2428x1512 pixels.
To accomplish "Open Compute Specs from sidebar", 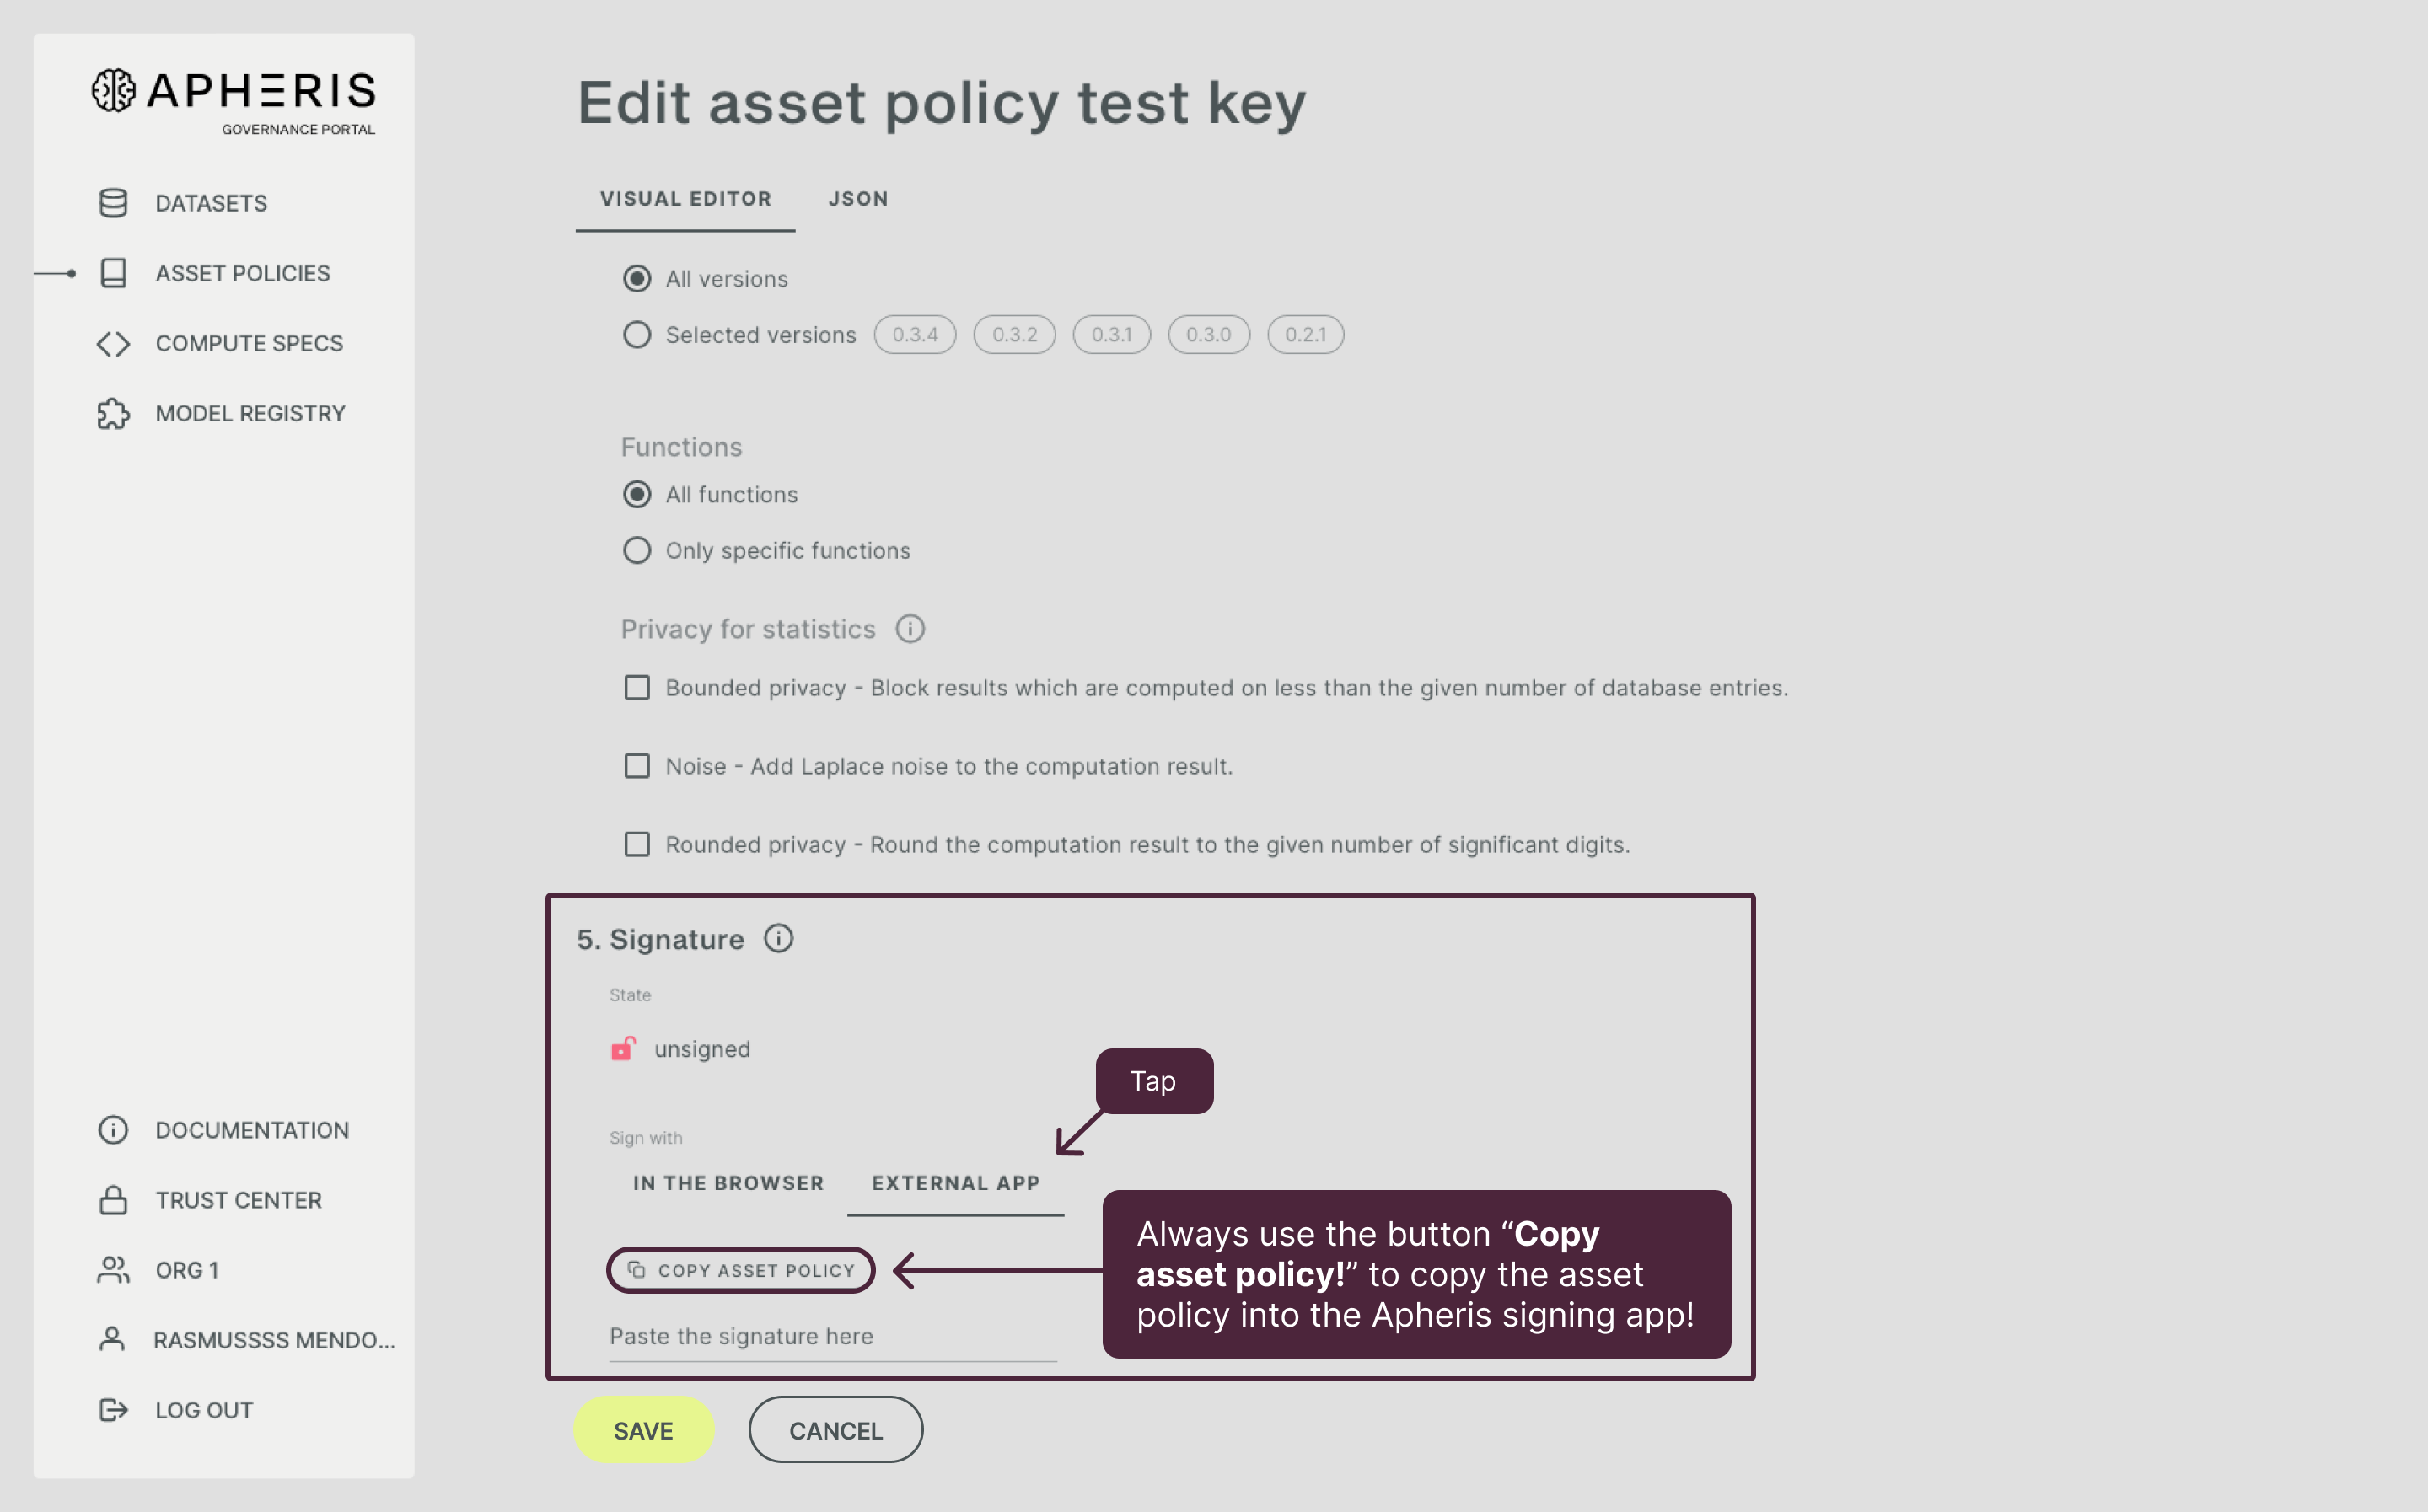I will coord(249,343).
